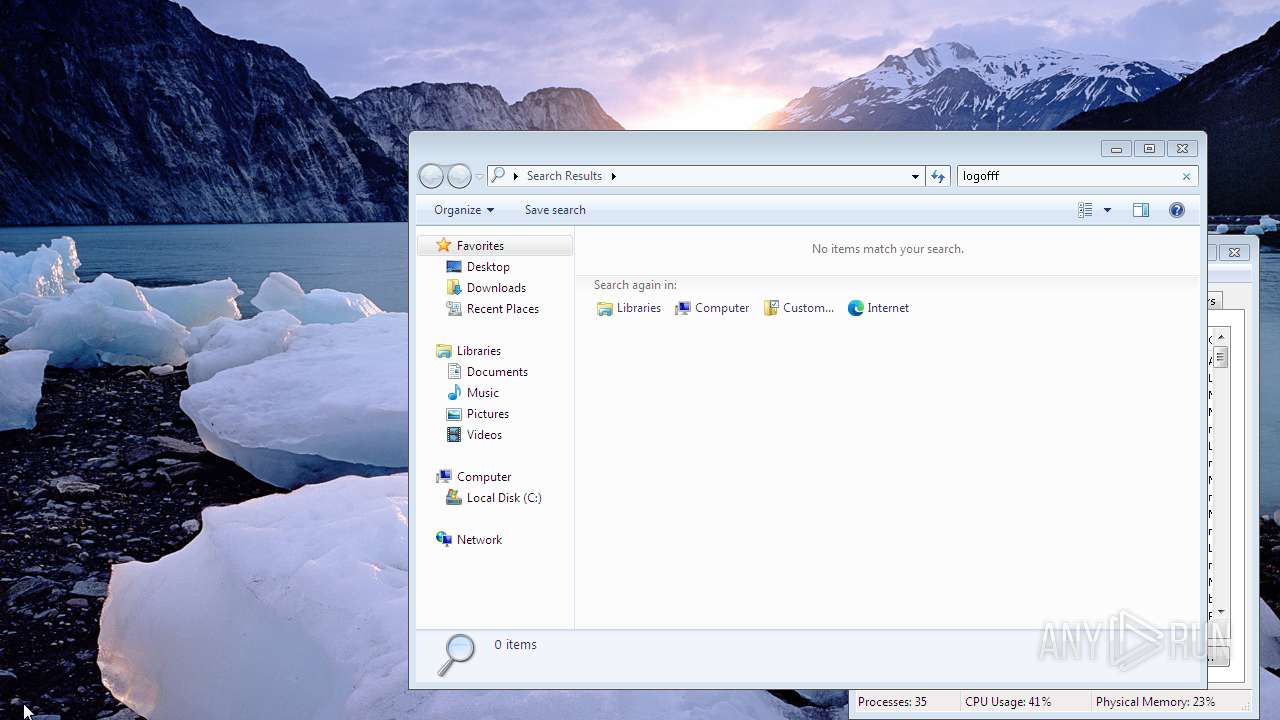Click the Favorites star icon
1280x720 pixels.
pyautogui.click(x=444, y=245)
